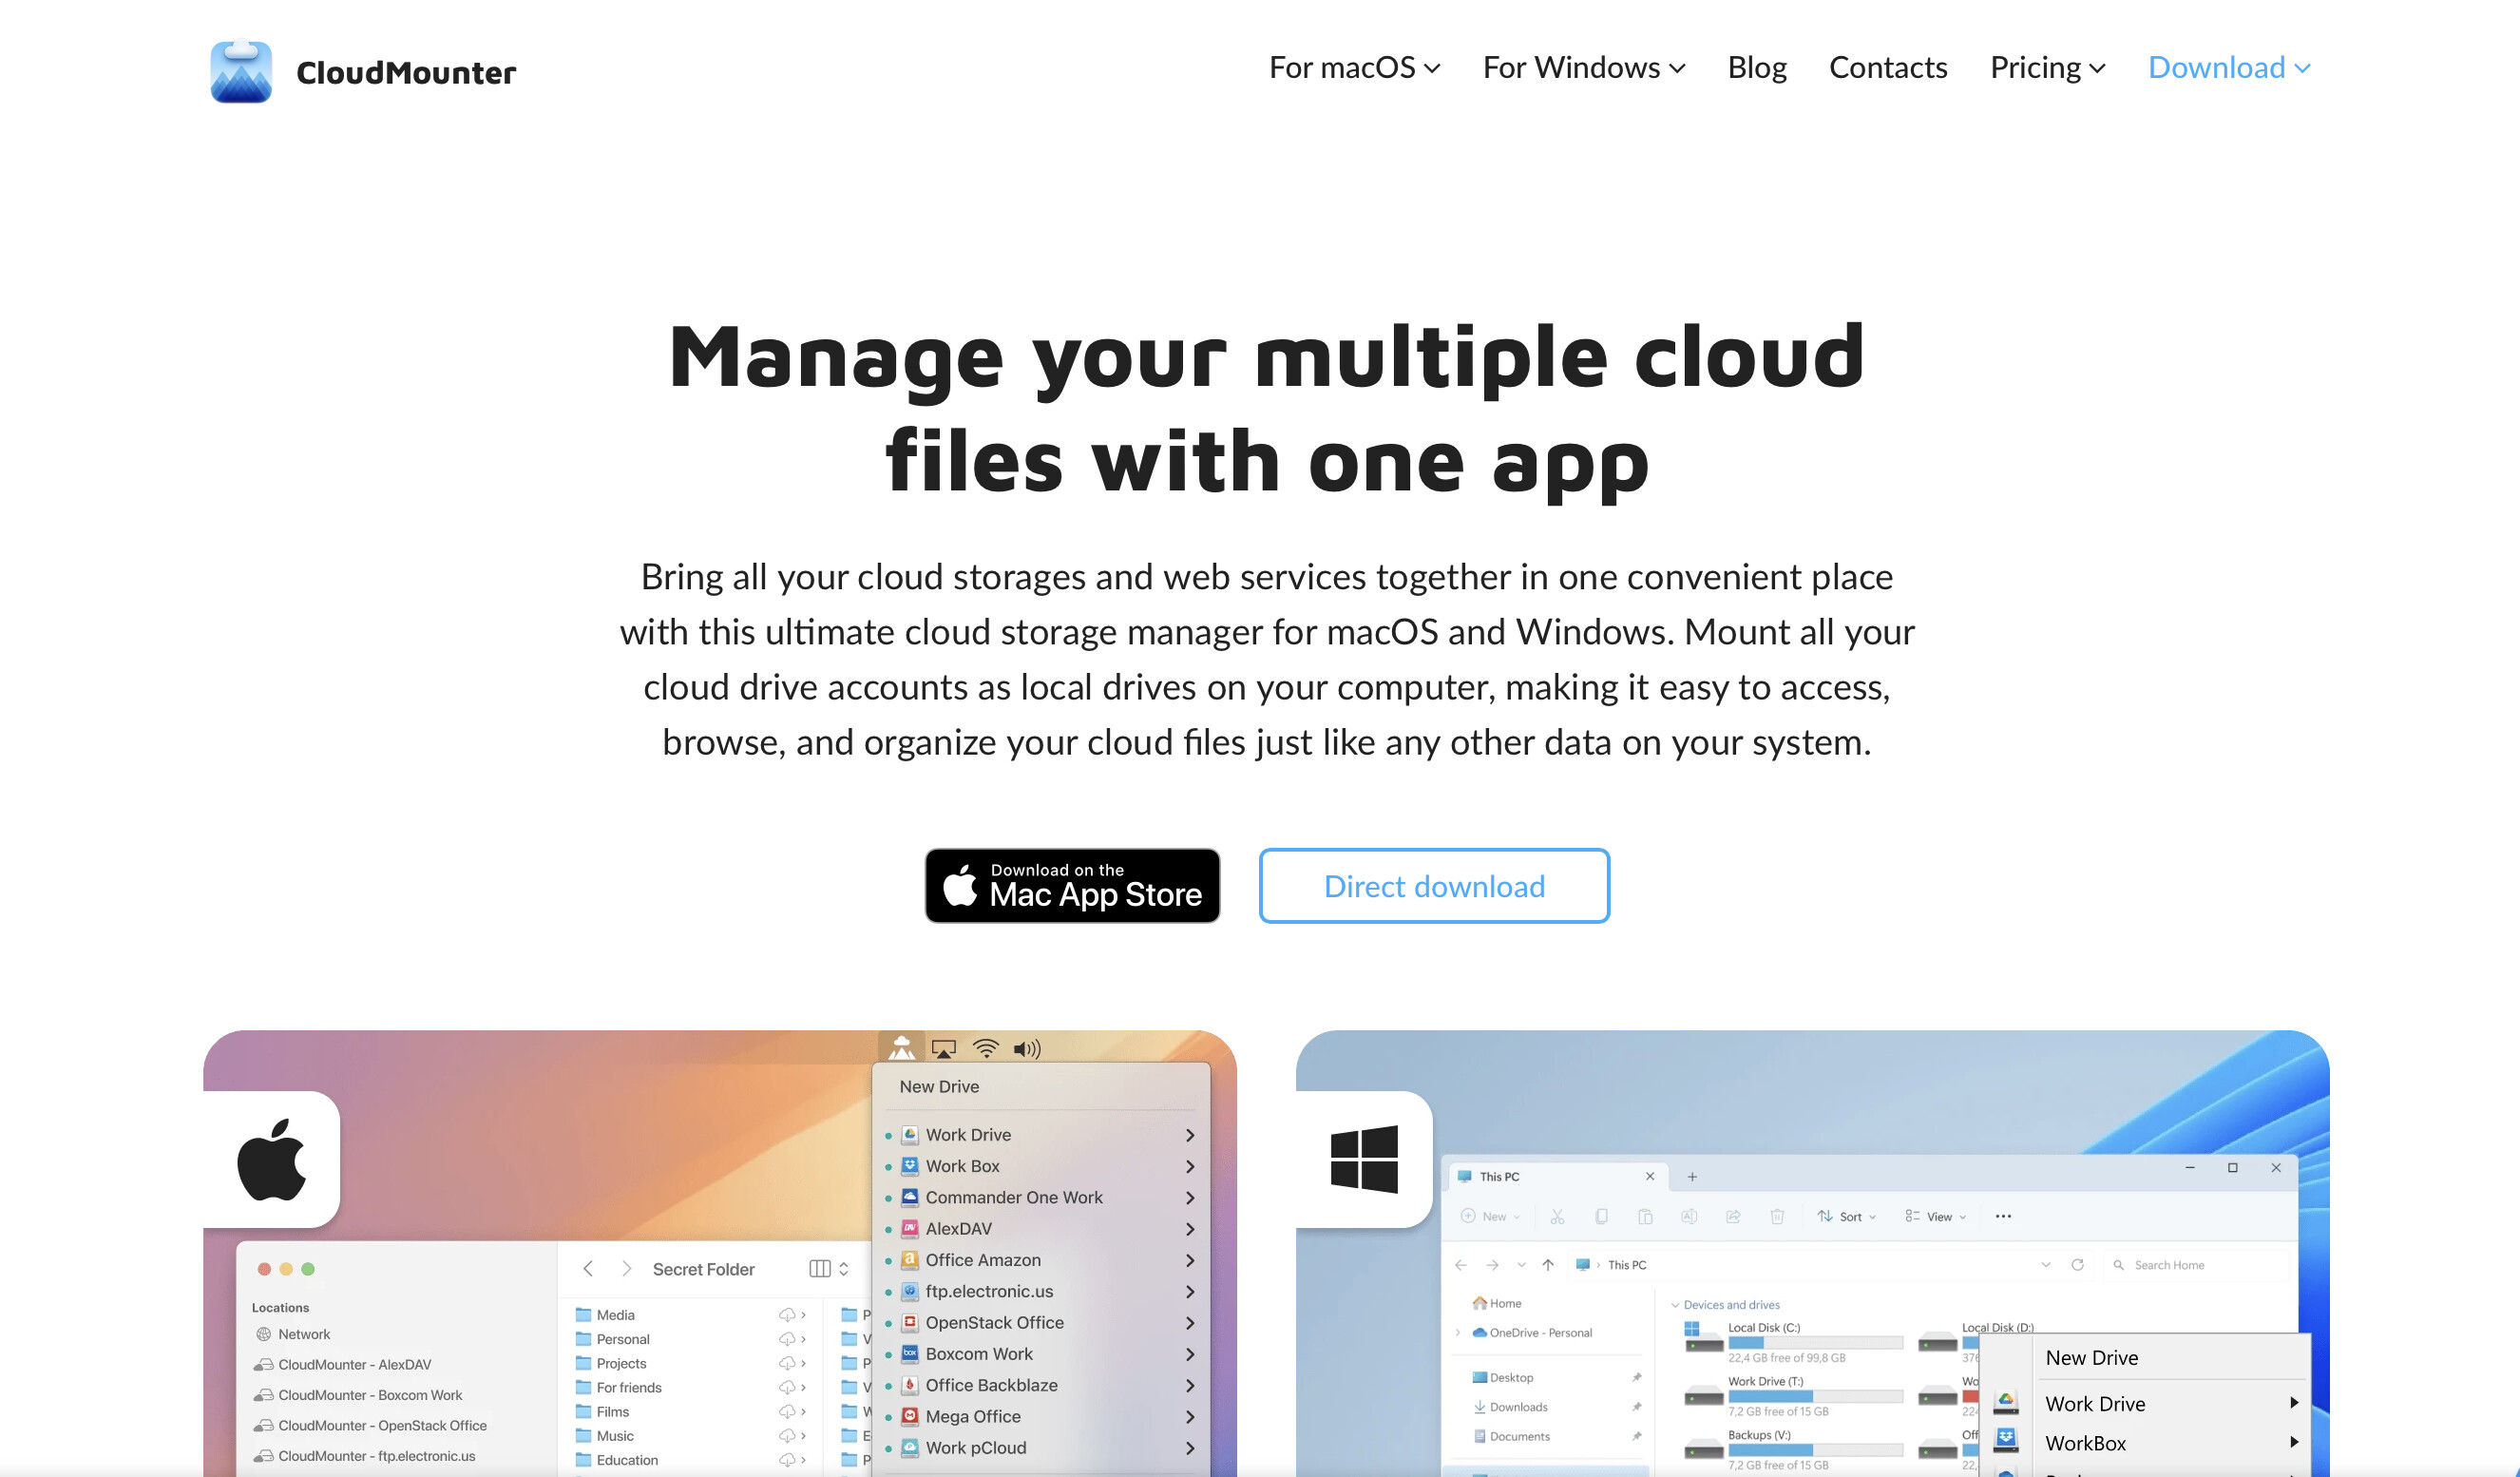Expand the For macOS dropdown
Viewport: 2520px width, 1477px height.
(1354, 68)
